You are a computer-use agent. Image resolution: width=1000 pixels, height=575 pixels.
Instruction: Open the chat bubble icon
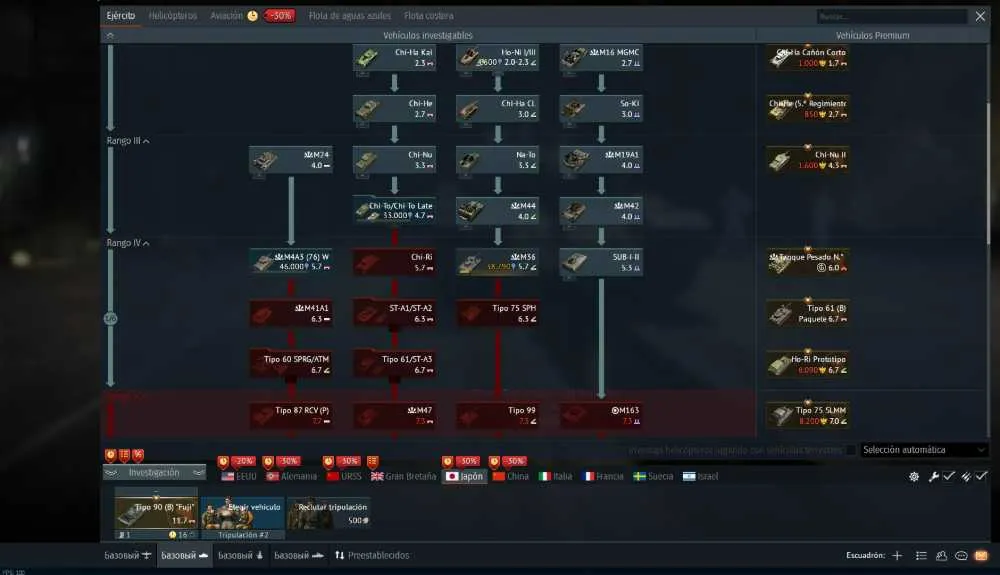(961, 555)
